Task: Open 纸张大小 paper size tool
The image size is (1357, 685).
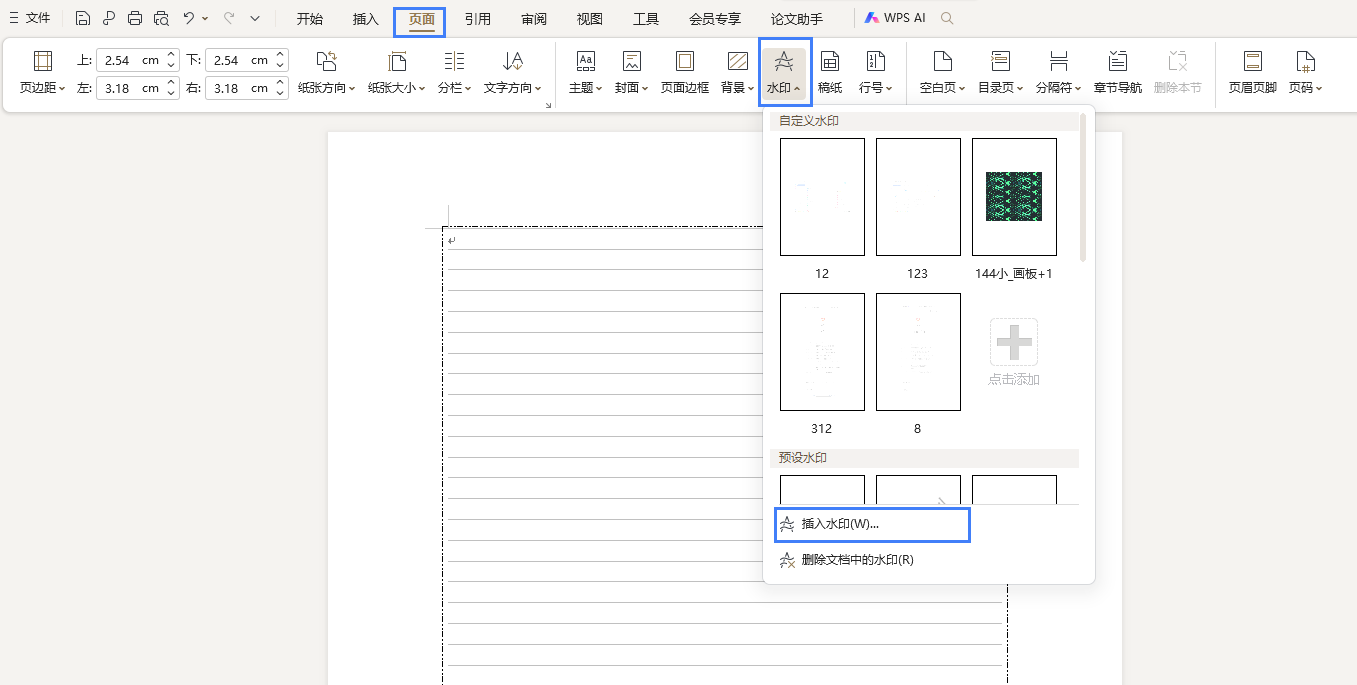Action: (x=397, y=73)
